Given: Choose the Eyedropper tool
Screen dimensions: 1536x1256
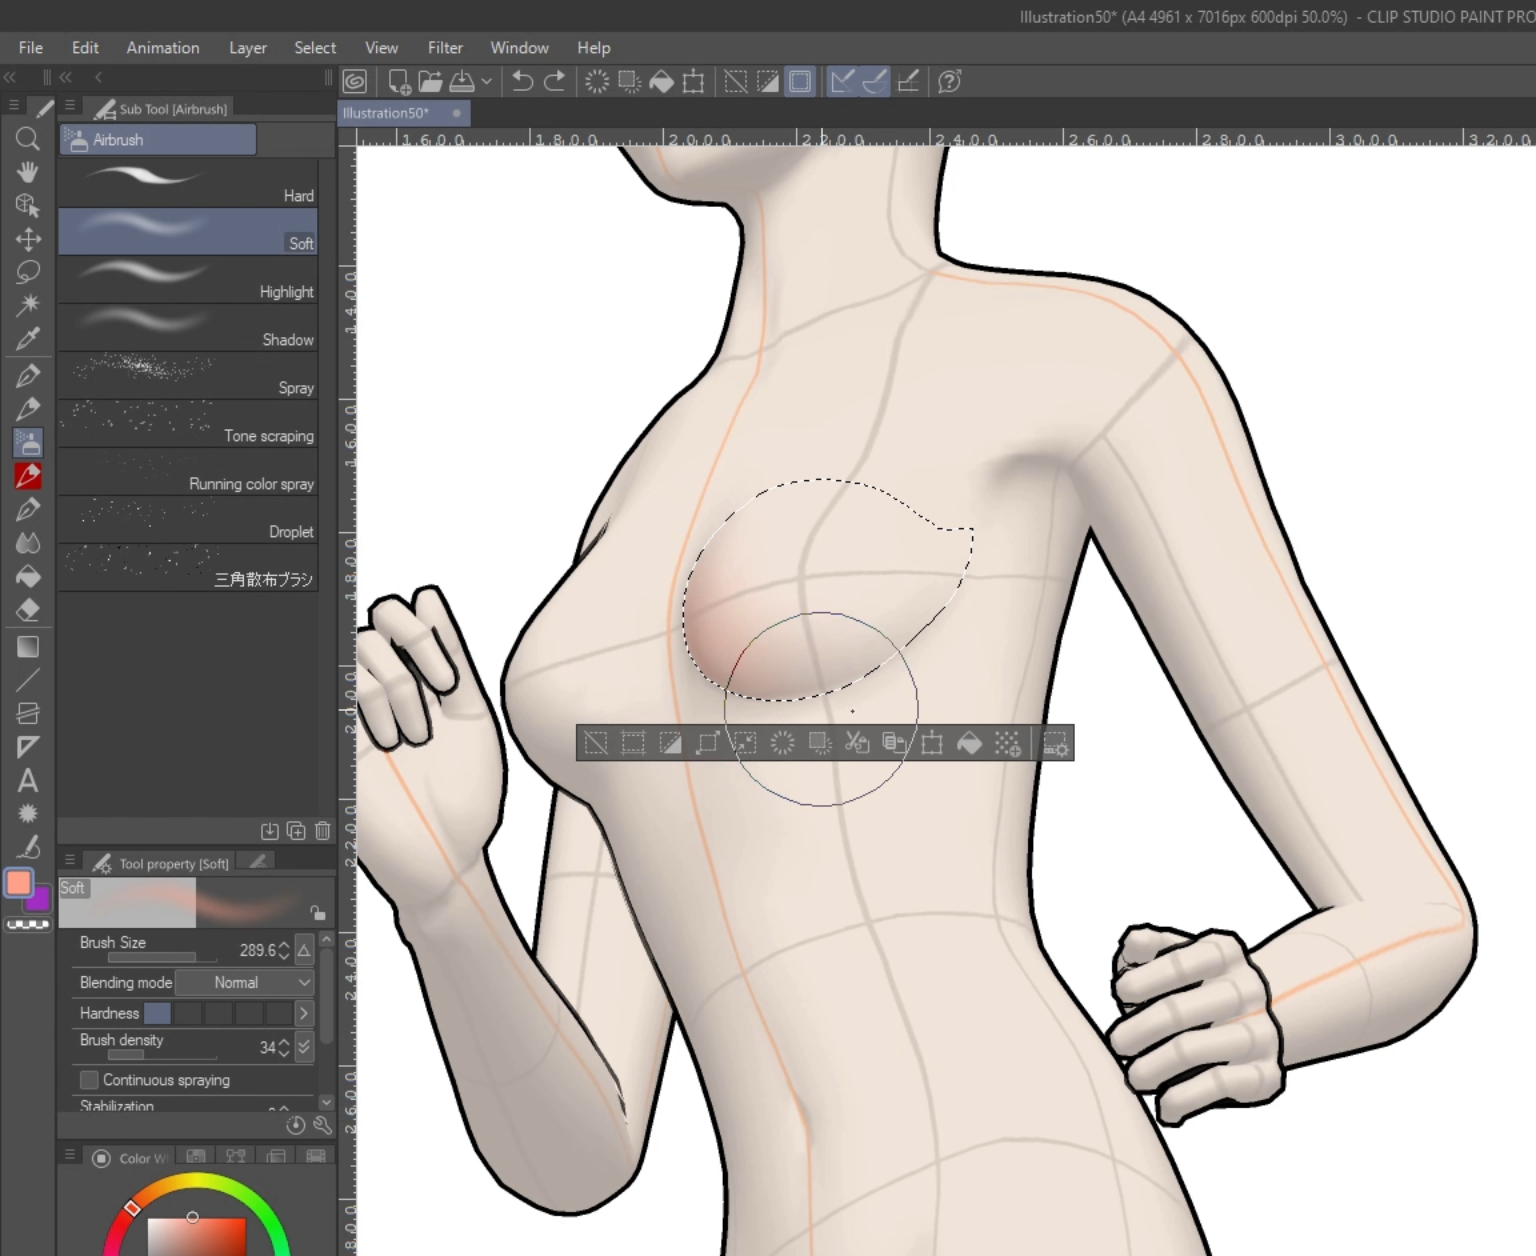Looking at the screenshot, I should pyautogui.click(x=27, y=339).
